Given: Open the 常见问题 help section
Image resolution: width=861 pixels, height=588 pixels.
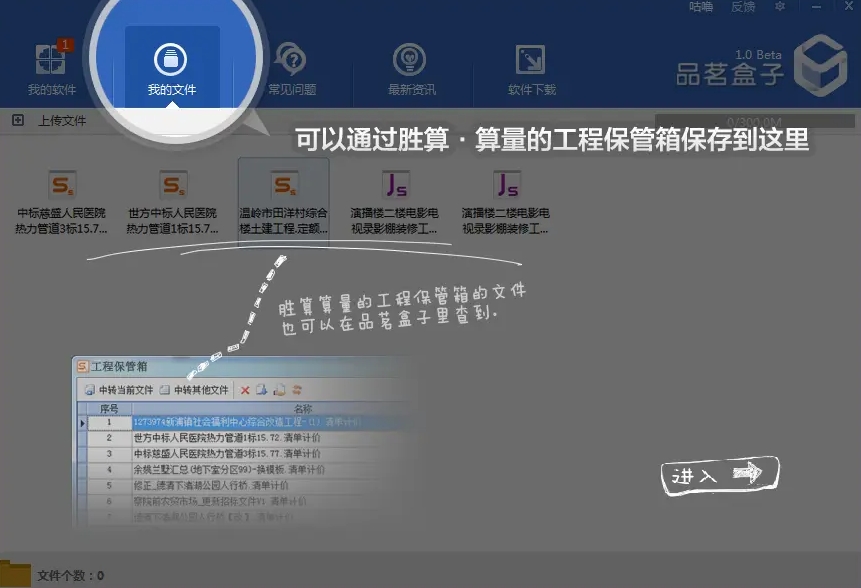Looking at the screenshot, I should 291,62.
